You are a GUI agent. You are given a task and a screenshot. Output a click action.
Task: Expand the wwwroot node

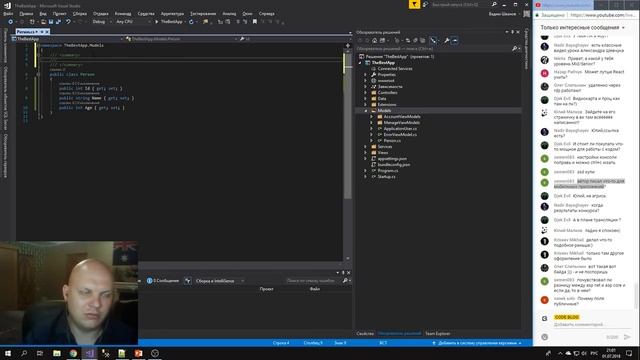[x=365, y=81]
